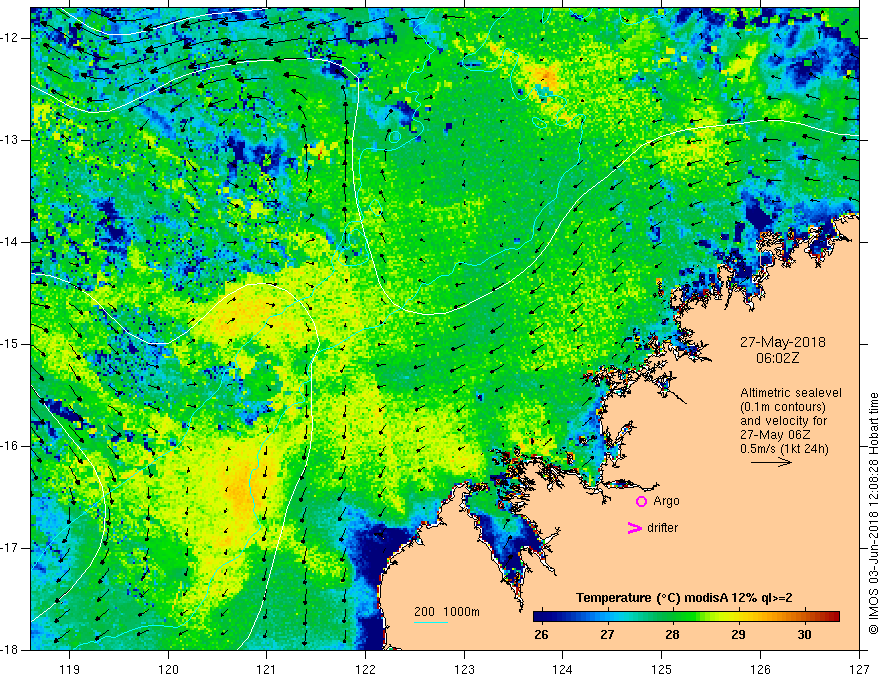
Task: Click the cyan 200 1000m depth contour legend line
Action: pyautogui.click(x=431, y=622)
